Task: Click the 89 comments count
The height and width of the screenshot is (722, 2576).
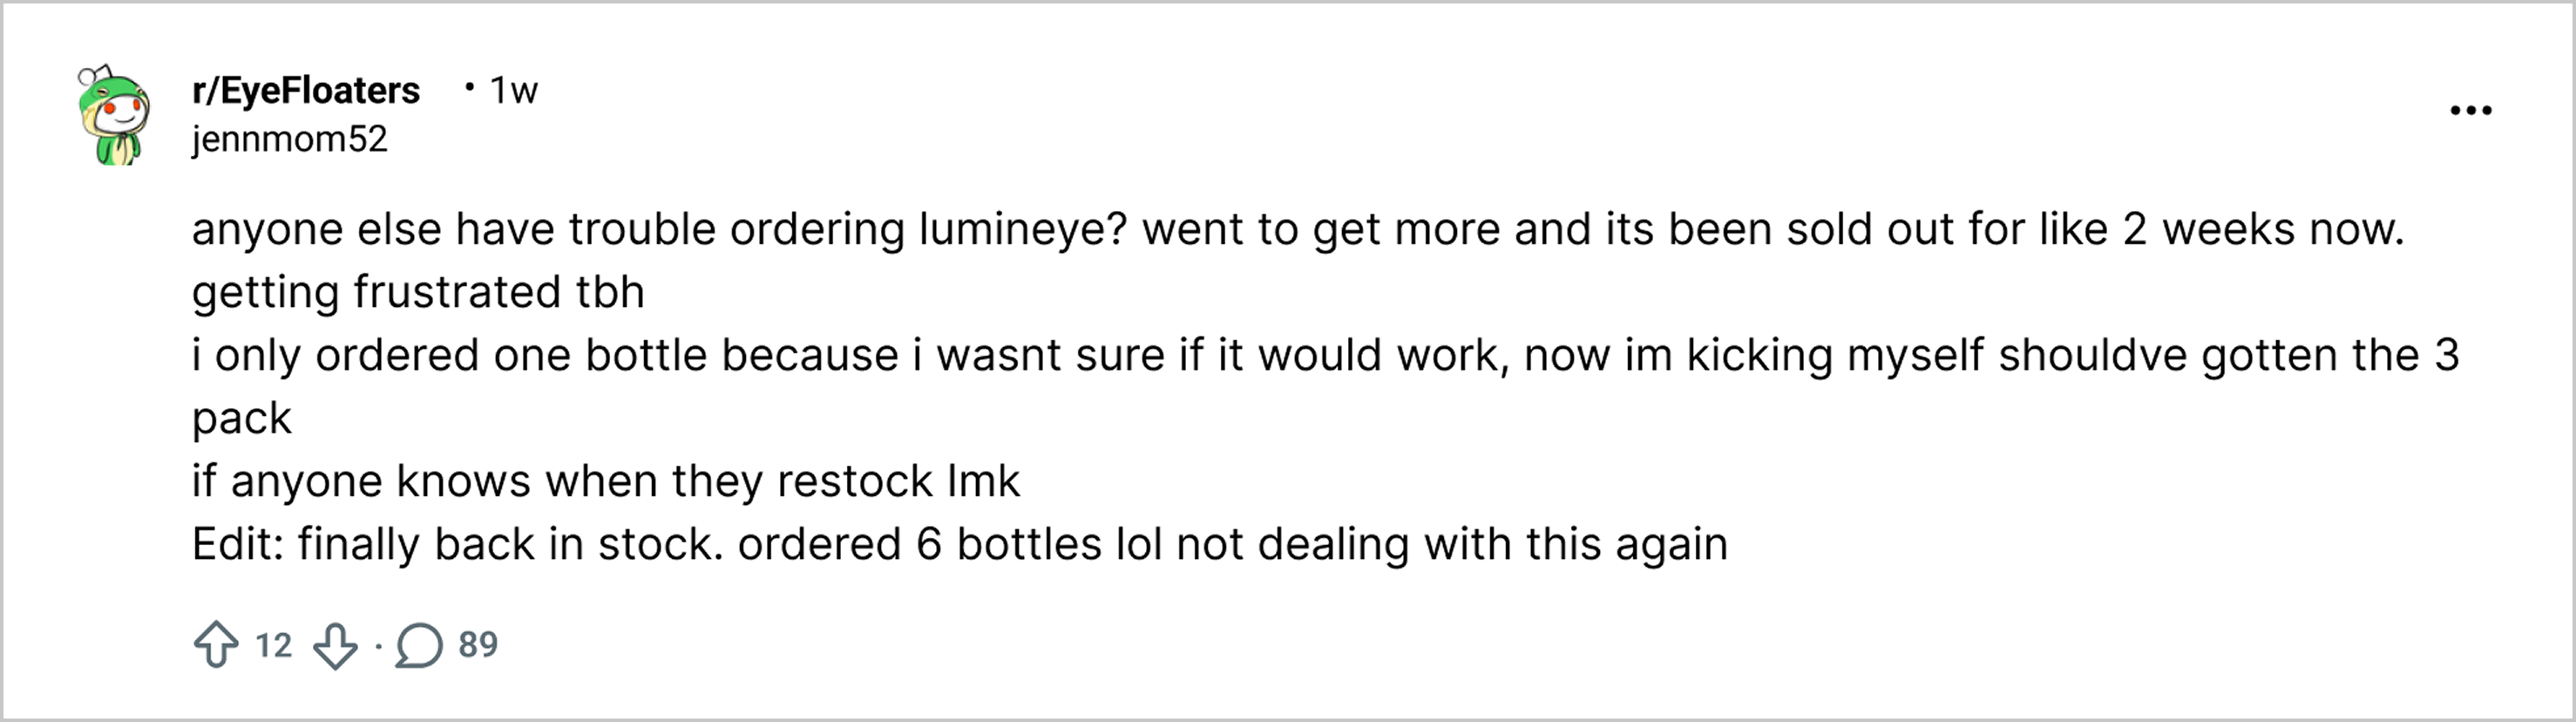Action: click(x=478, y=645)
